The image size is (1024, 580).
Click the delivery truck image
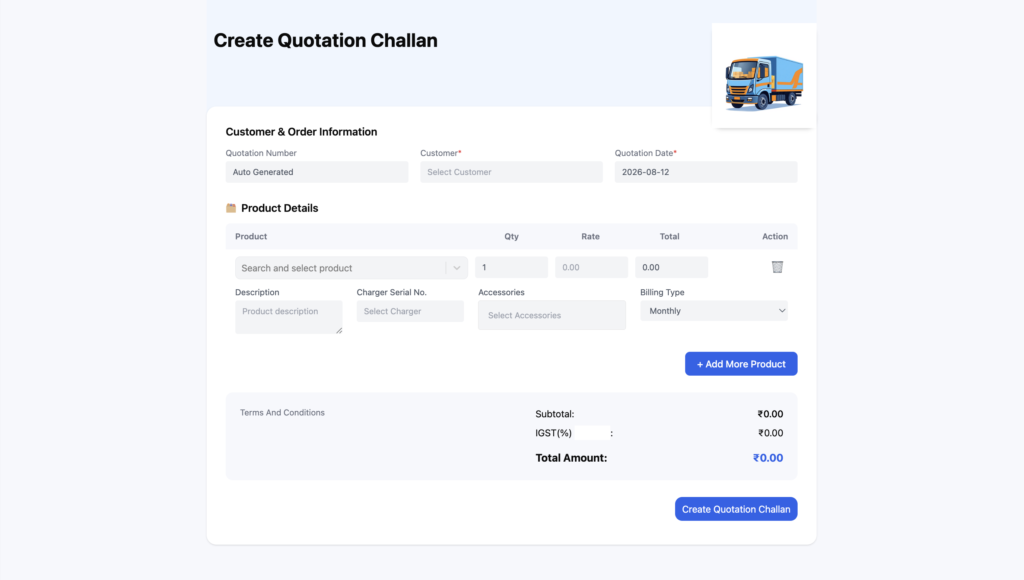coord(763,83)
